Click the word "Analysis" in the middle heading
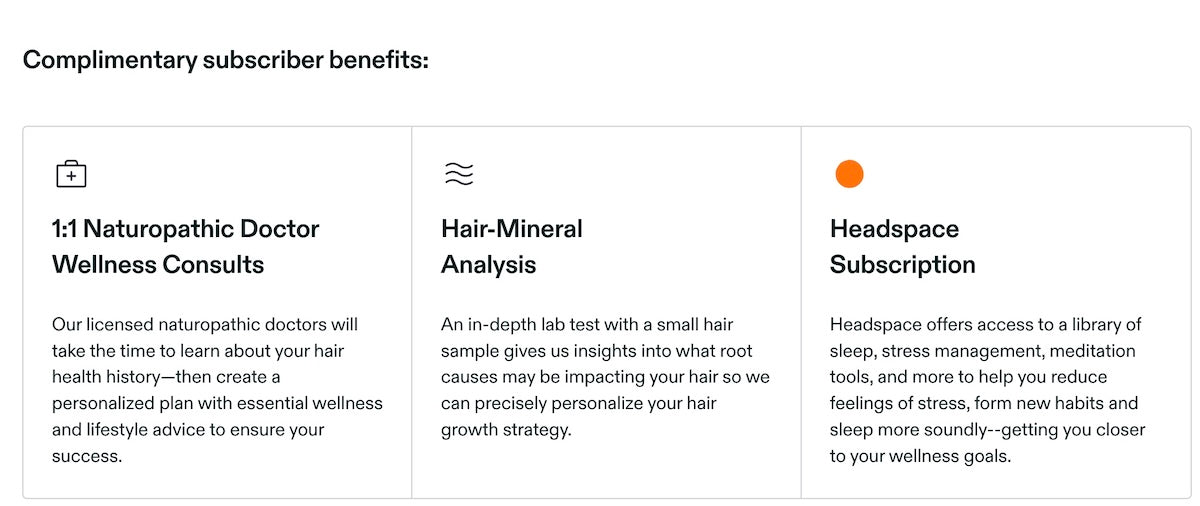Image resolution: width=1200 pixels, height=506 pixels. pyautogui.click(x=488, y=265)
